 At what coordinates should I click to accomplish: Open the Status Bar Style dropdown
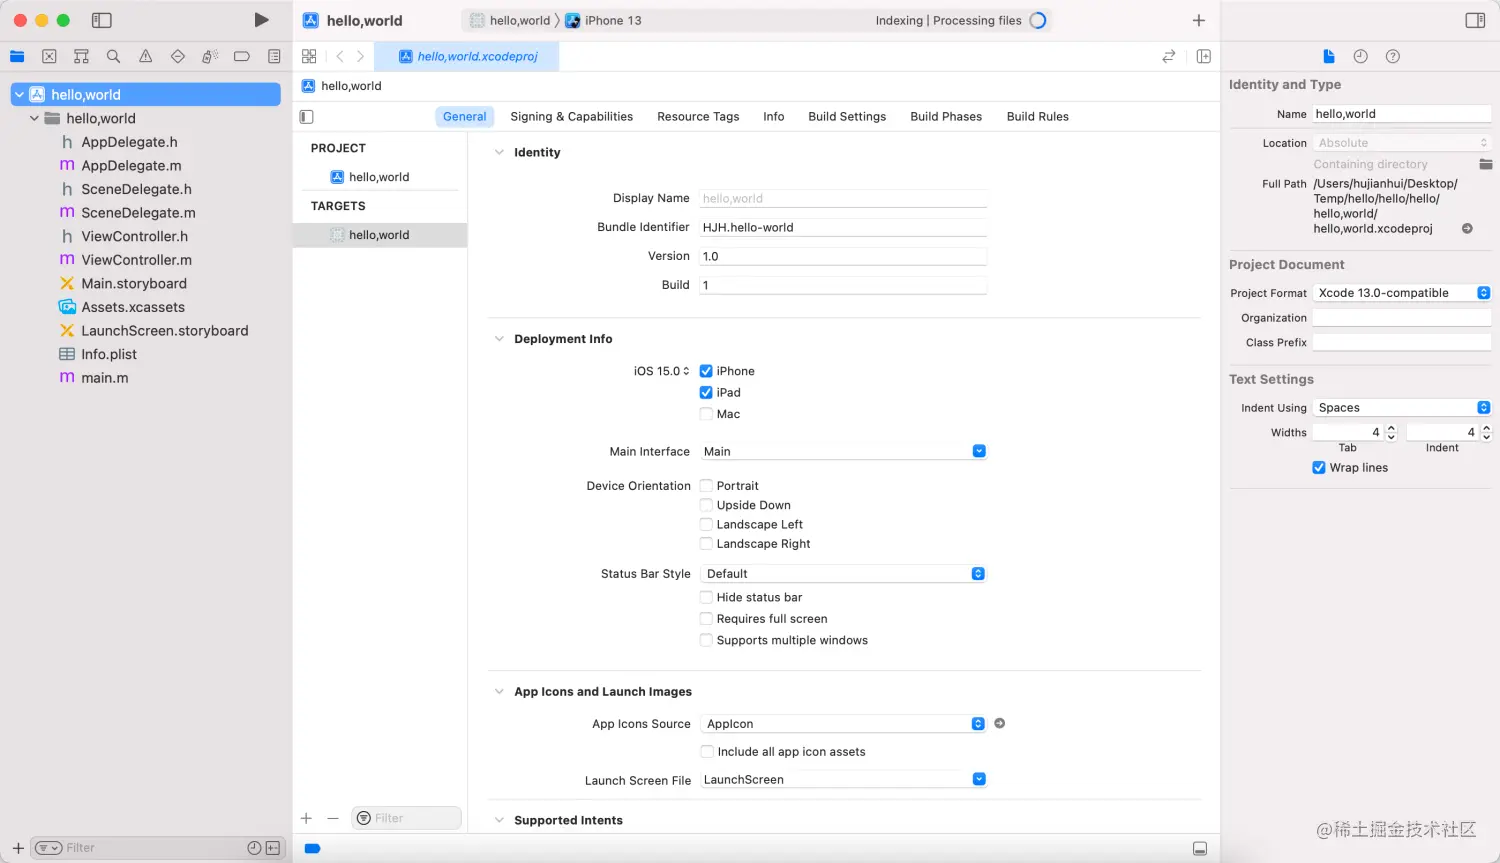[978, 573]
